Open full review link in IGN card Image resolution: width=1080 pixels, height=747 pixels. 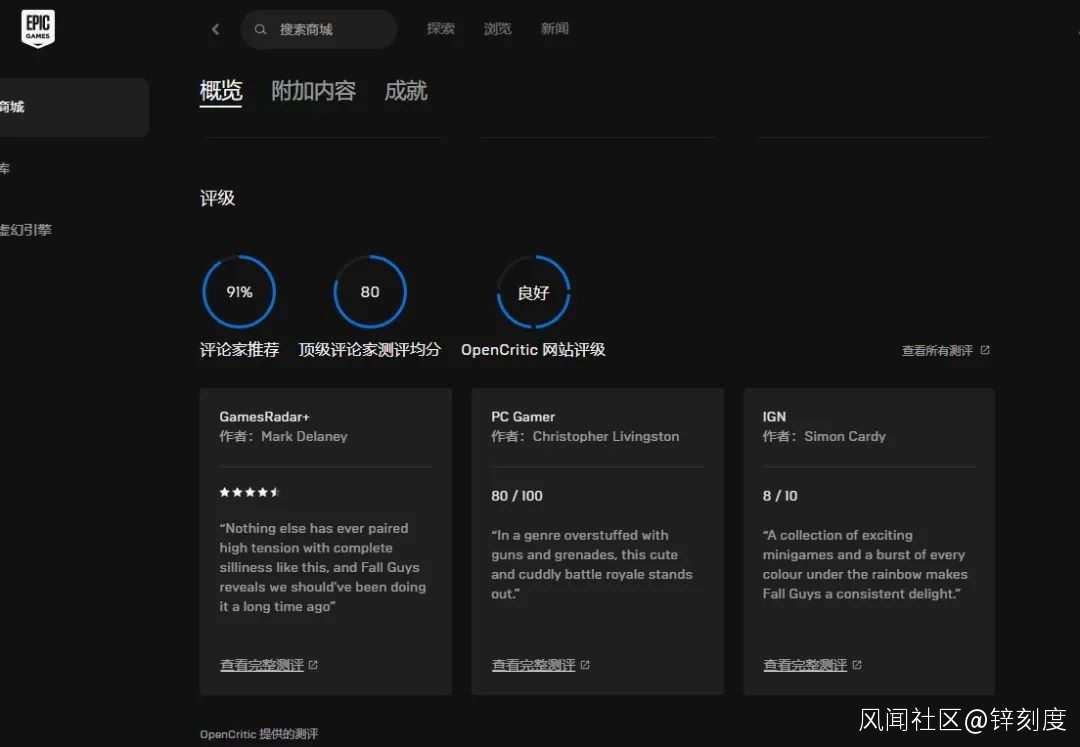pyautogui.click(x=805, y=665)
